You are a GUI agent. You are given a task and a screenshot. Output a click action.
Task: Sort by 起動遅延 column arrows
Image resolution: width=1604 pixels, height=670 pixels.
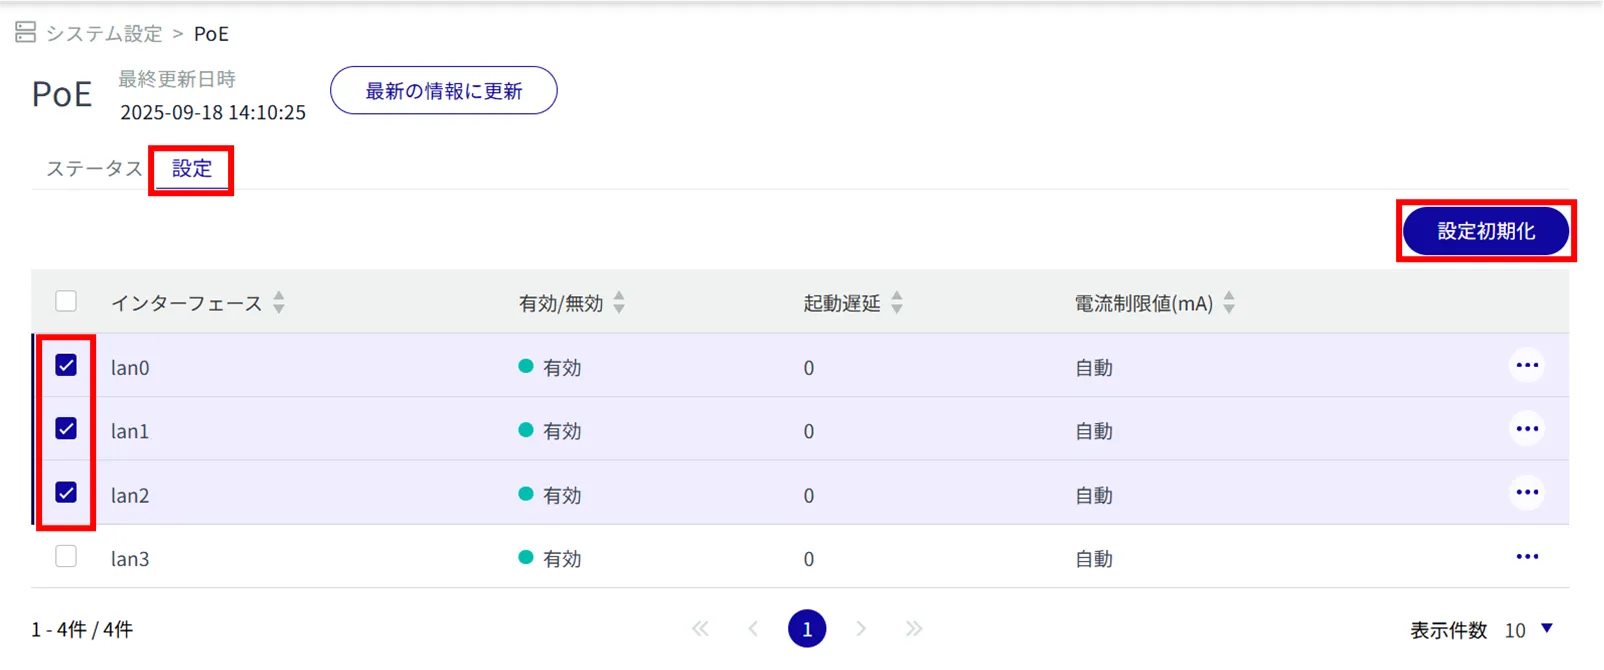[x=897, y=302]
